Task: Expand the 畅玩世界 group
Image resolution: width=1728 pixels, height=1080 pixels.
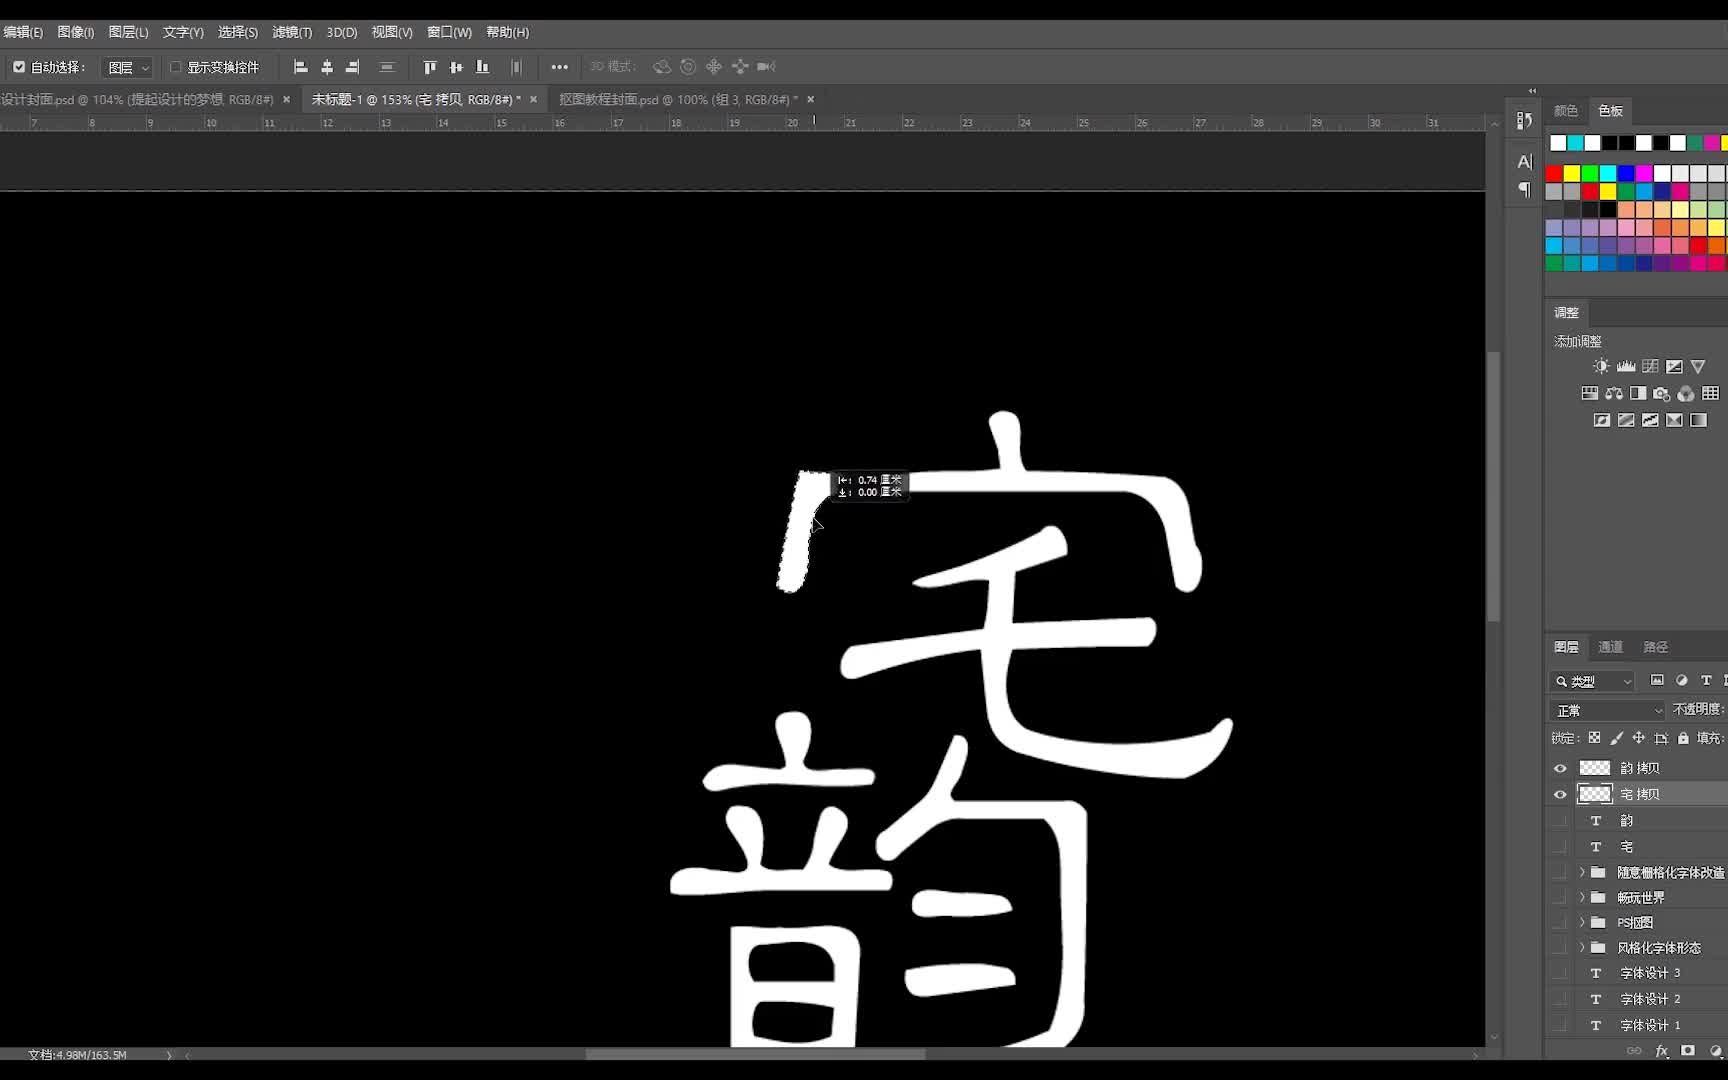Action: [x=1582, y=898]
